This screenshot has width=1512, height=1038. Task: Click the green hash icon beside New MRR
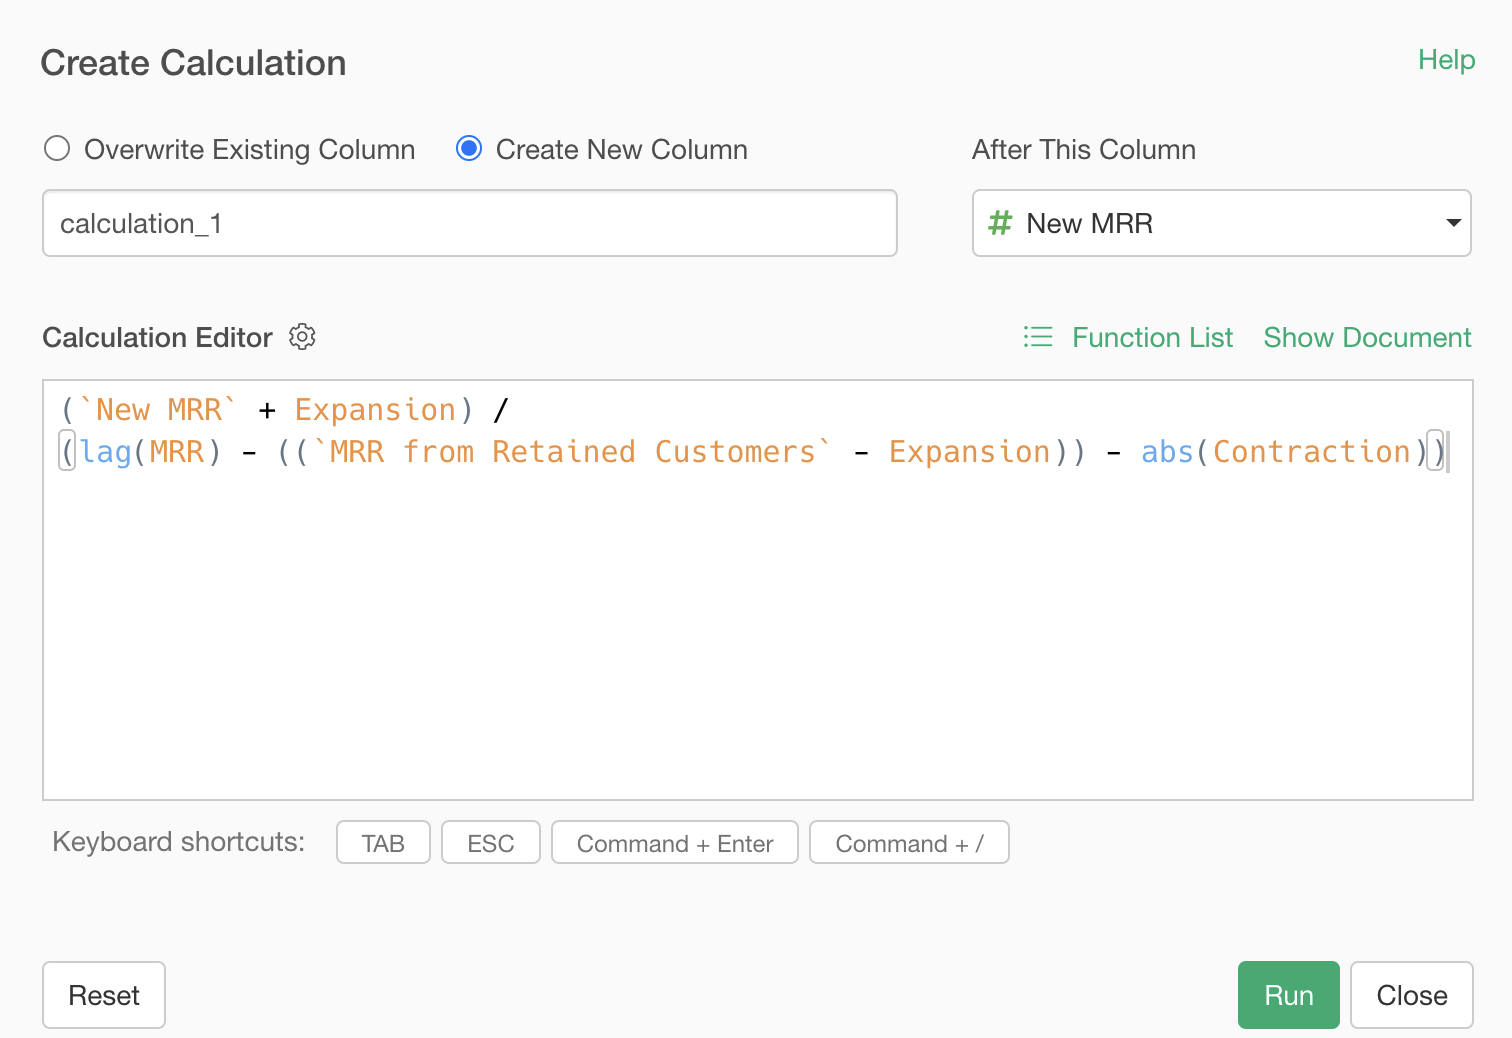pos(1000,222)
